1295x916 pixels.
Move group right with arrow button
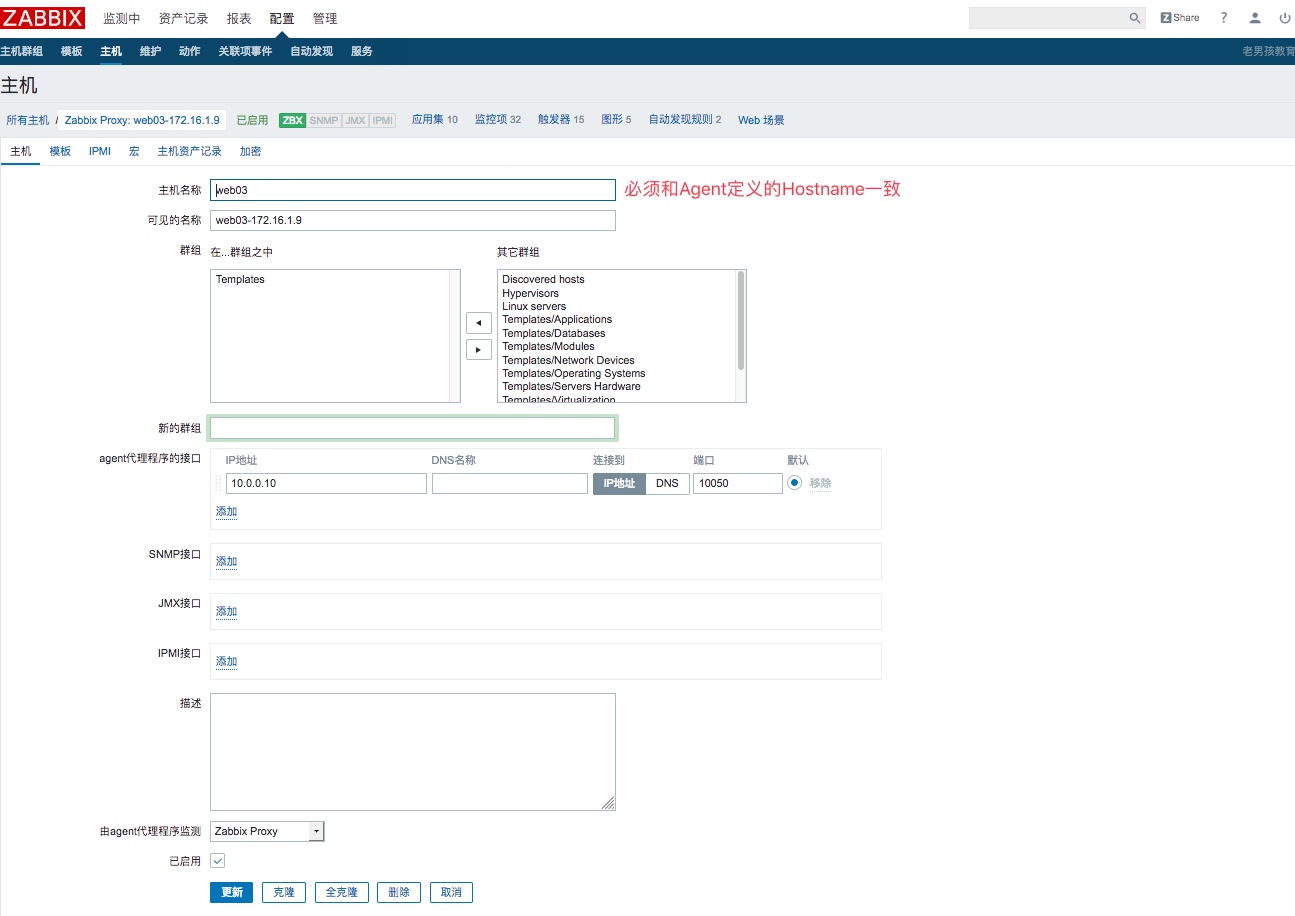479,350
